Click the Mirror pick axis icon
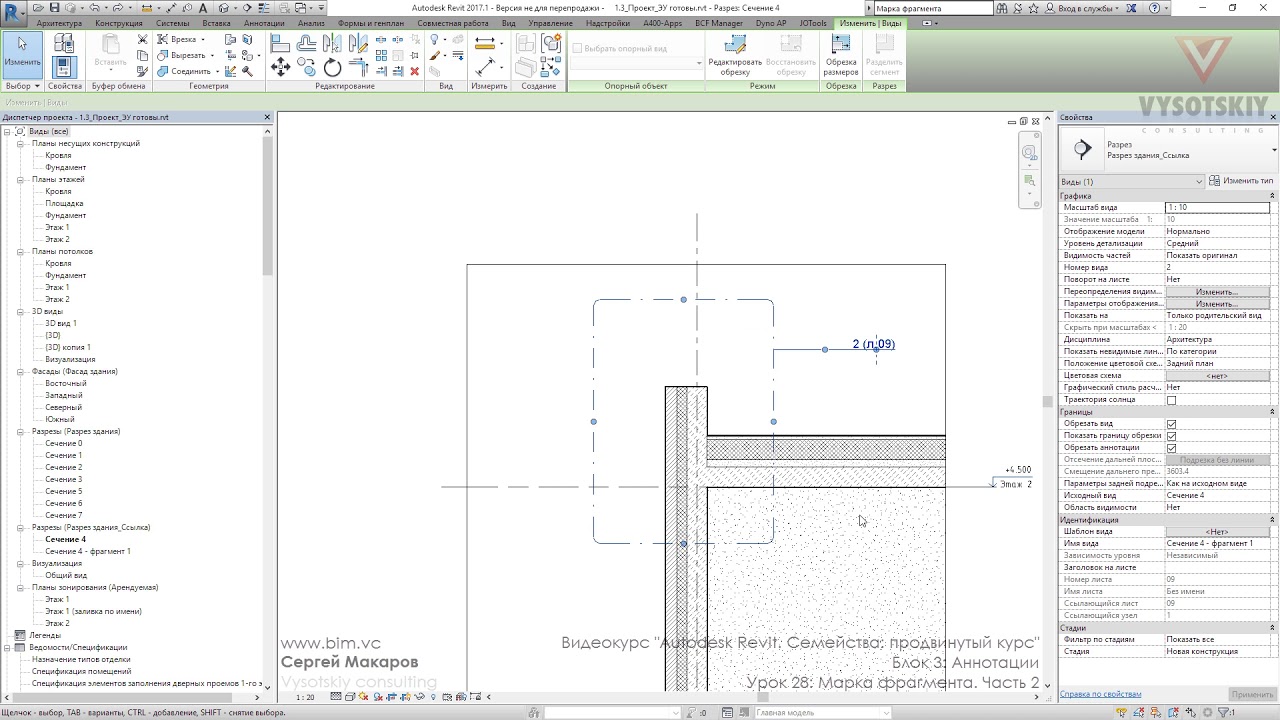1280x720 pixels. click(331, 43)
